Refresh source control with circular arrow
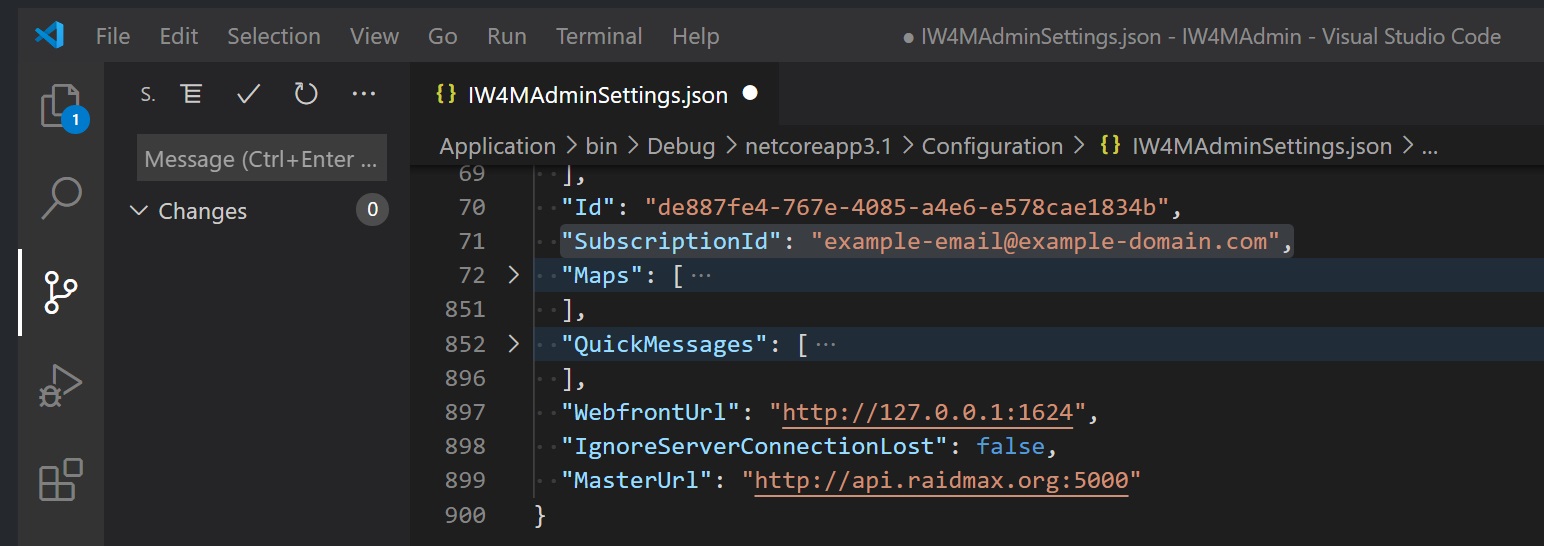The image size is (1544, 546). click(x=306, y=94)
